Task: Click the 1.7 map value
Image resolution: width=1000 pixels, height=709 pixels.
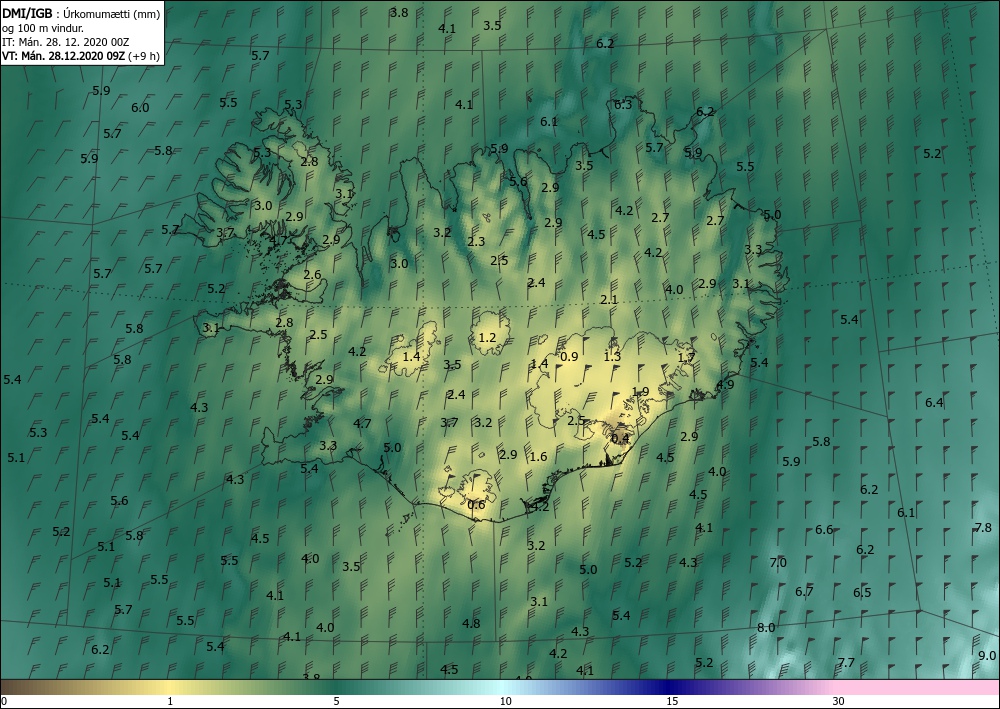Action: [x=686, y=357]
